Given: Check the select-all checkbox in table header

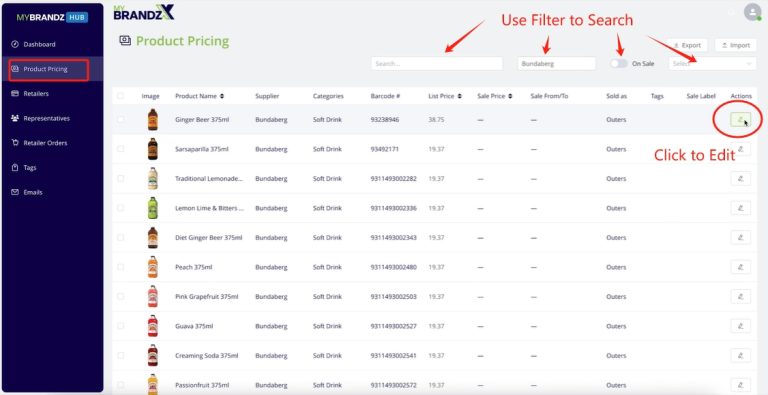Looking at the screenshot, I should [x=120, y=96].
